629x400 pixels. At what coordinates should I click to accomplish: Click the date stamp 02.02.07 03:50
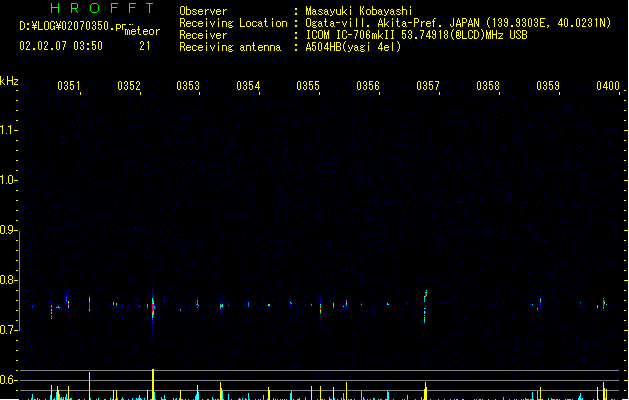point(61,46)
